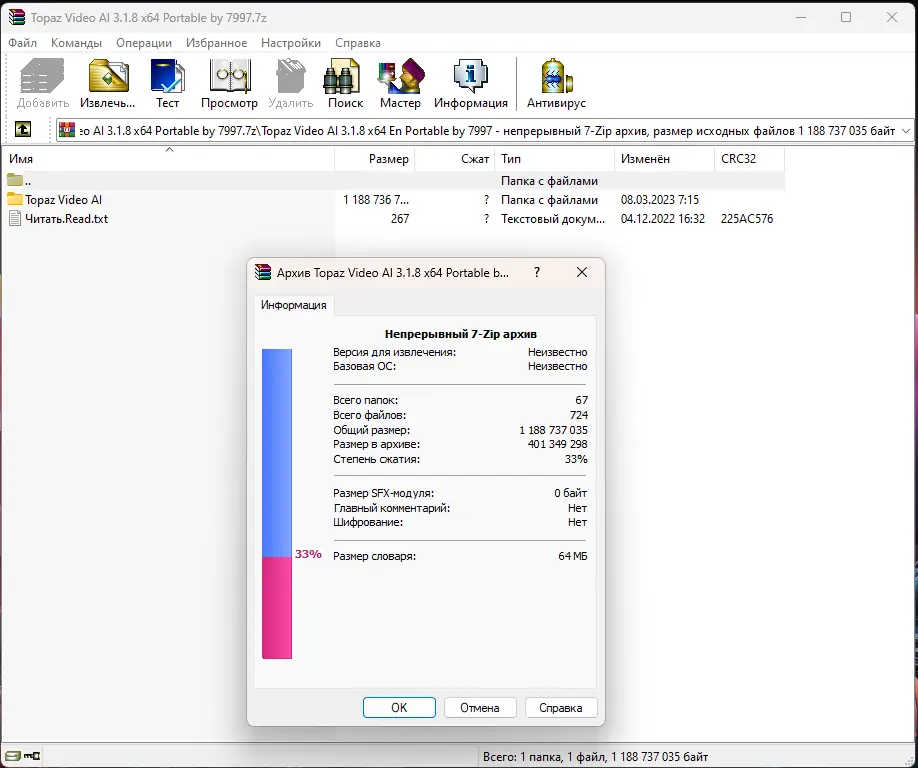
Task: Run the Тест (Test) archive function
Action: click(x=167, y=82)
